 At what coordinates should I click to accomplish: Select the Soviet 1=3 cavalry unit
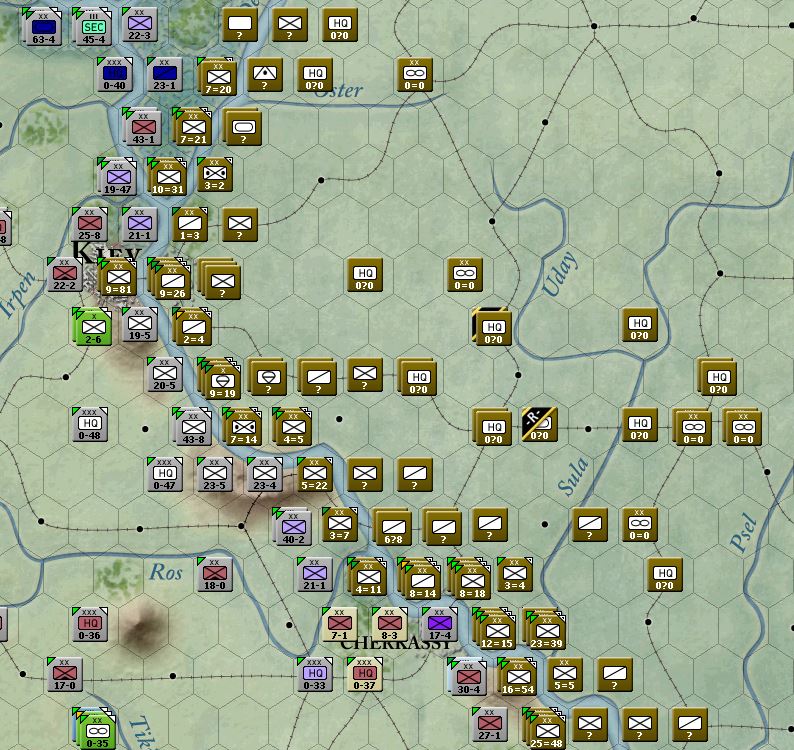189,224
